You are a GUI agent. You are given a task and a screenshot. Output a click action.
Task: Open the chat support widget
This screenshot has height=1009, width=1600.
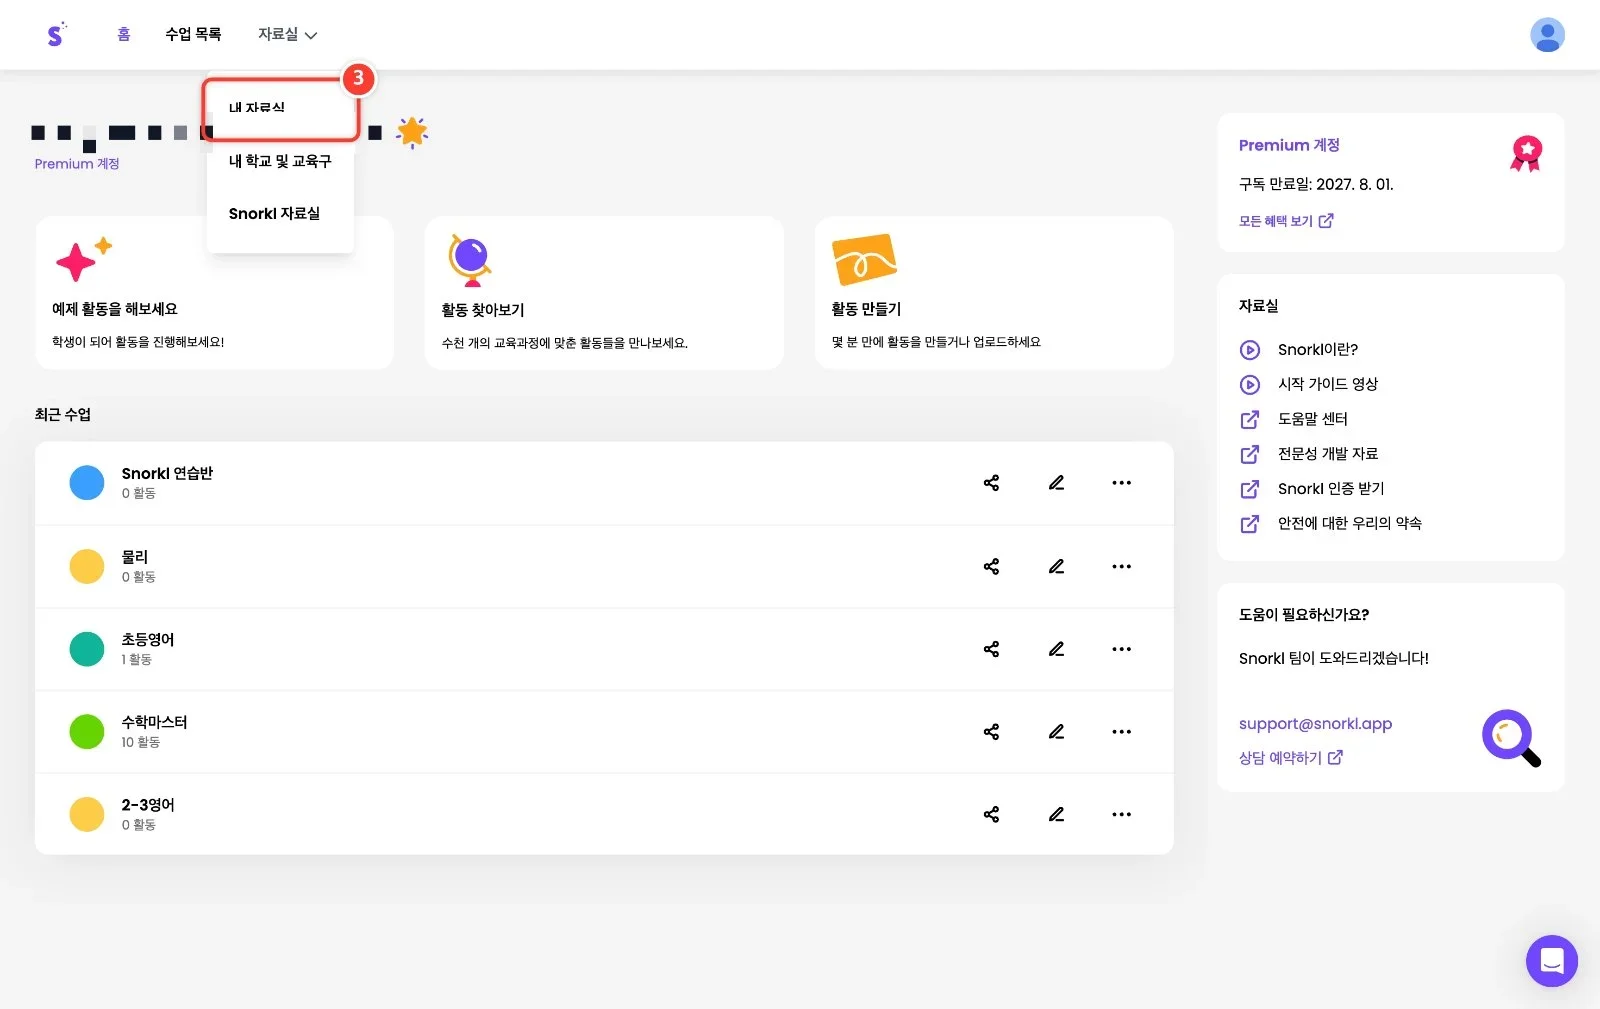point(1551,961)
